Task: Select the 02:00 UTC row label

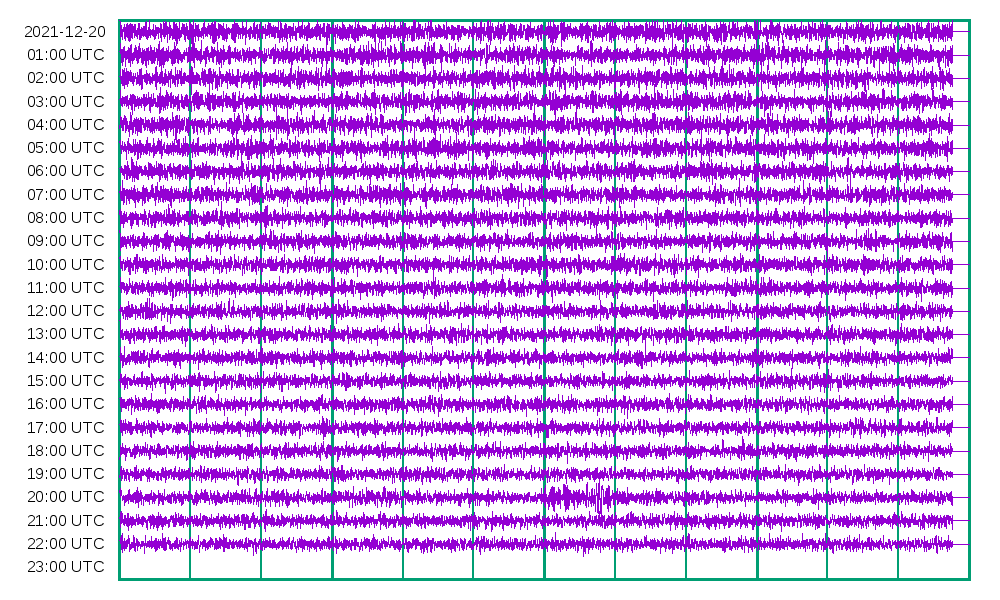Action: [x=66, y=78]
